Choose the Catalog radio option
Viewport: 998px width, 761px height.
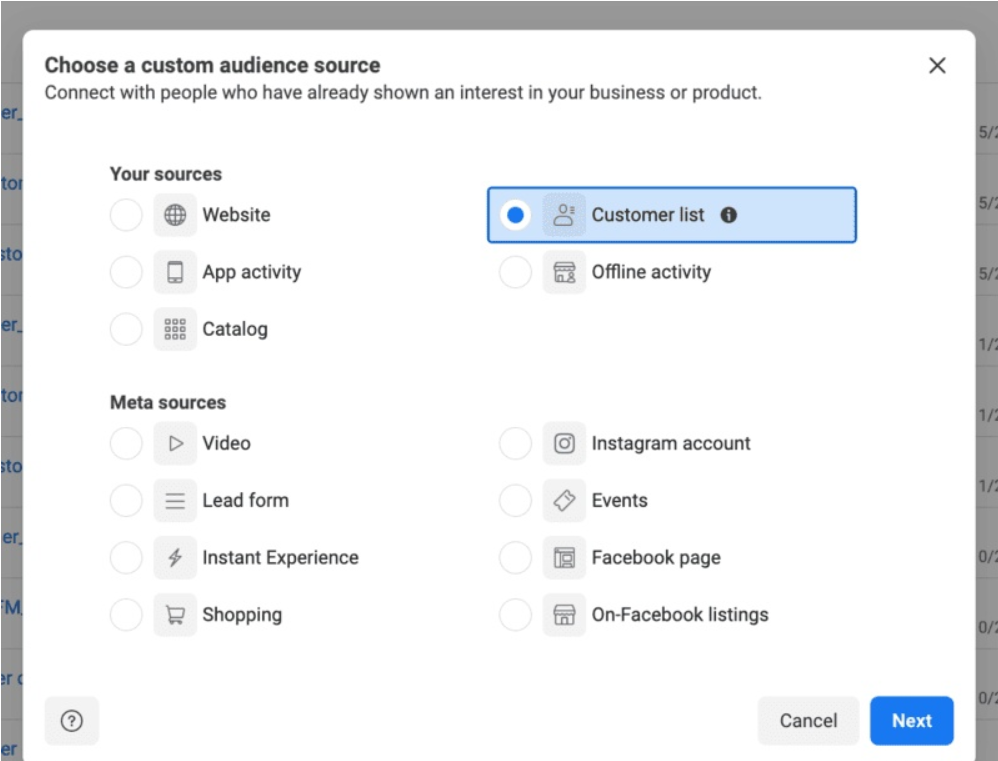[126, 329]
